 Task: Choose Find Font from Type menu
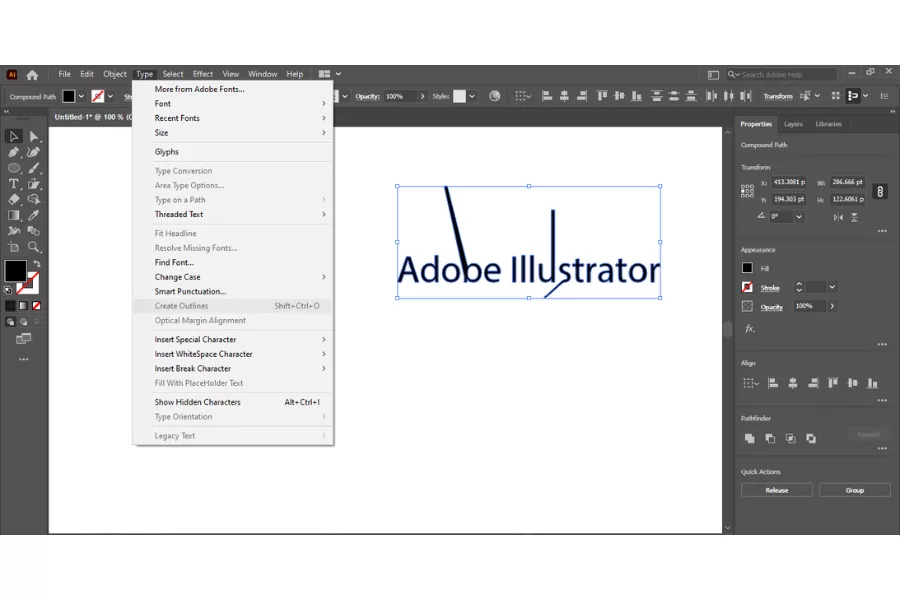click(x=233, y=262)
